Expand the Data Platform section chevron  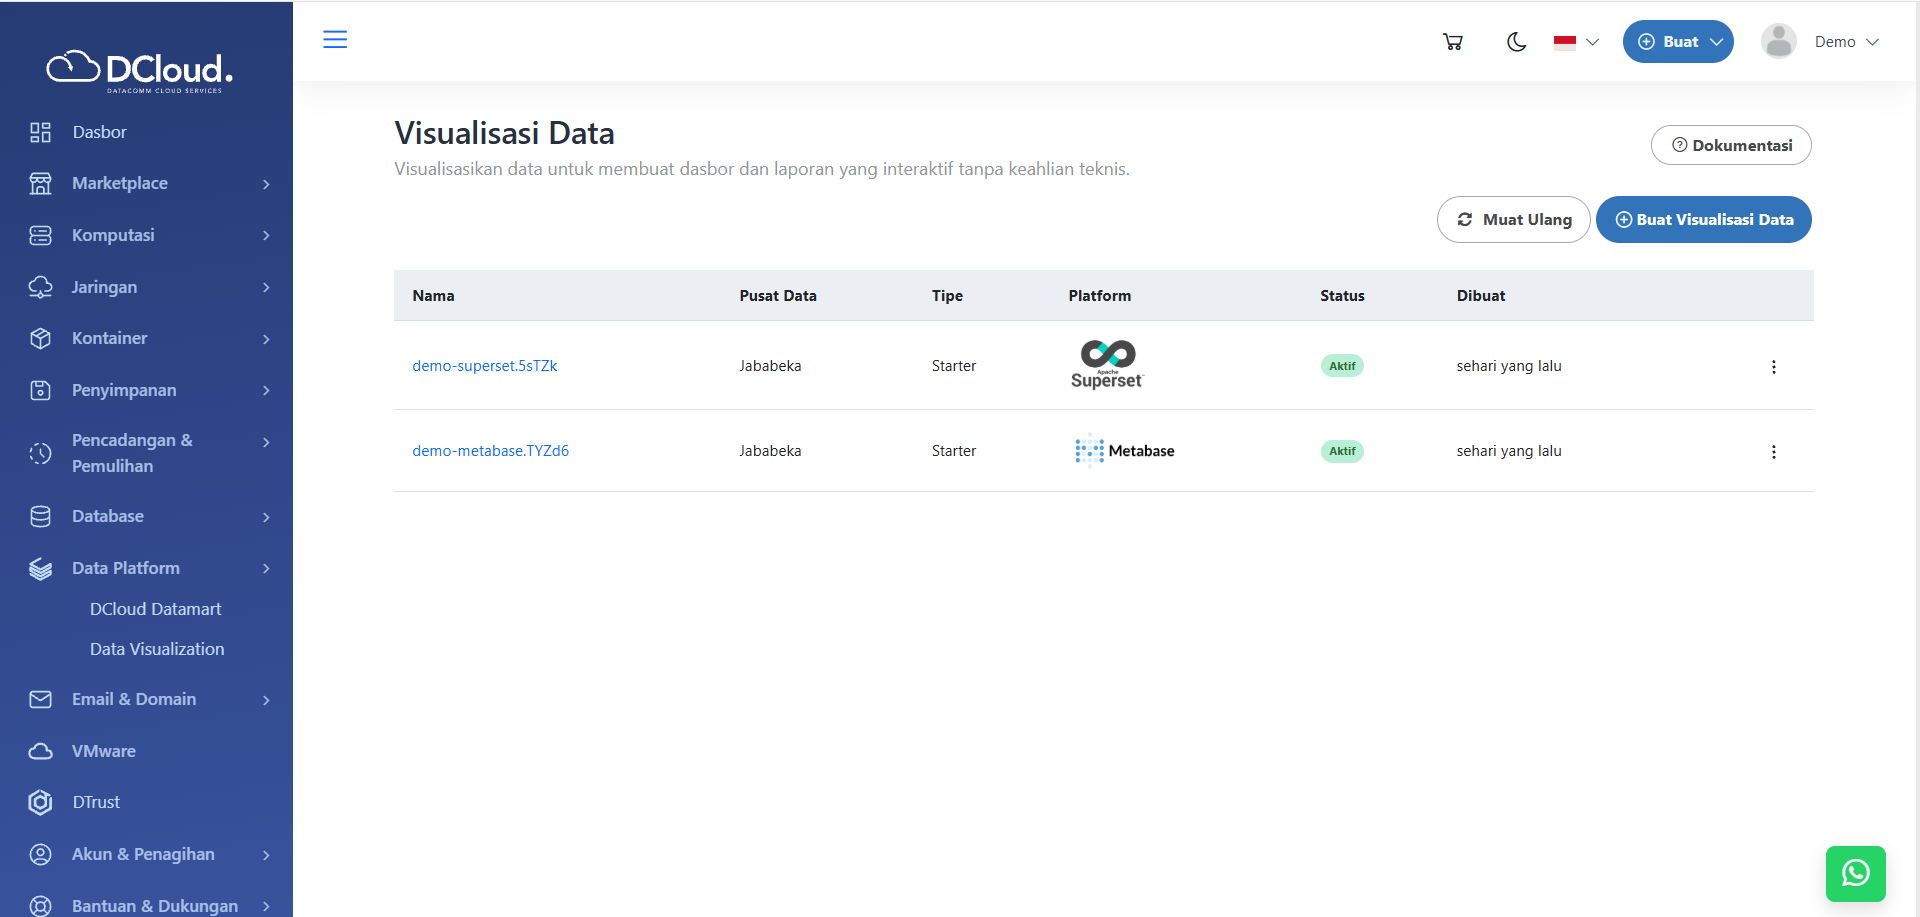pos(265,568)
